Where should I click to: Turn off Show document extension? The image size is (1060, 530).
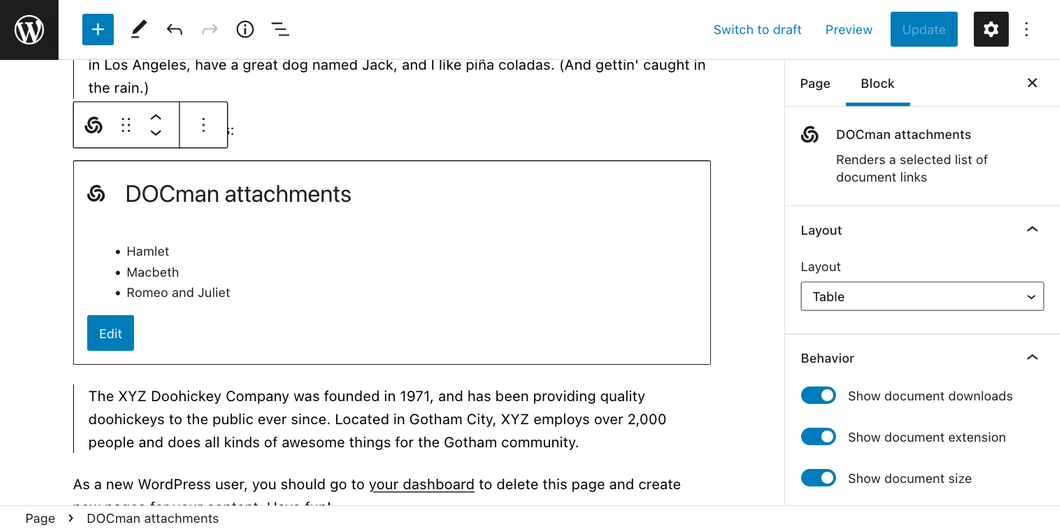pyautogui.click(x=818, y=437)
